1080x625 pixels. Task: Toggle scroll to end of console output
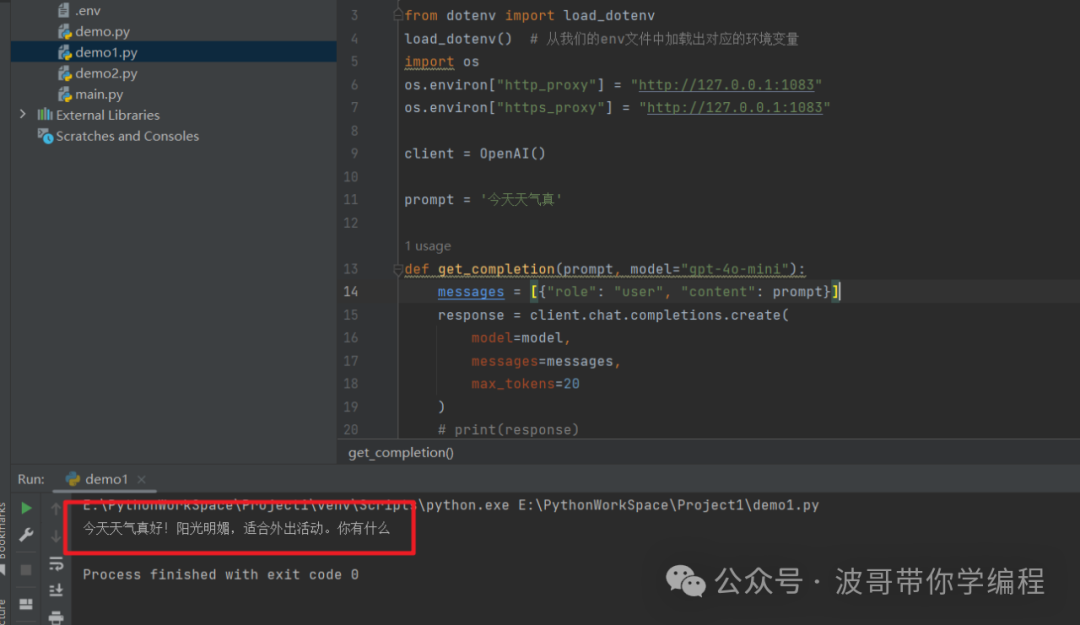point(56,591)
